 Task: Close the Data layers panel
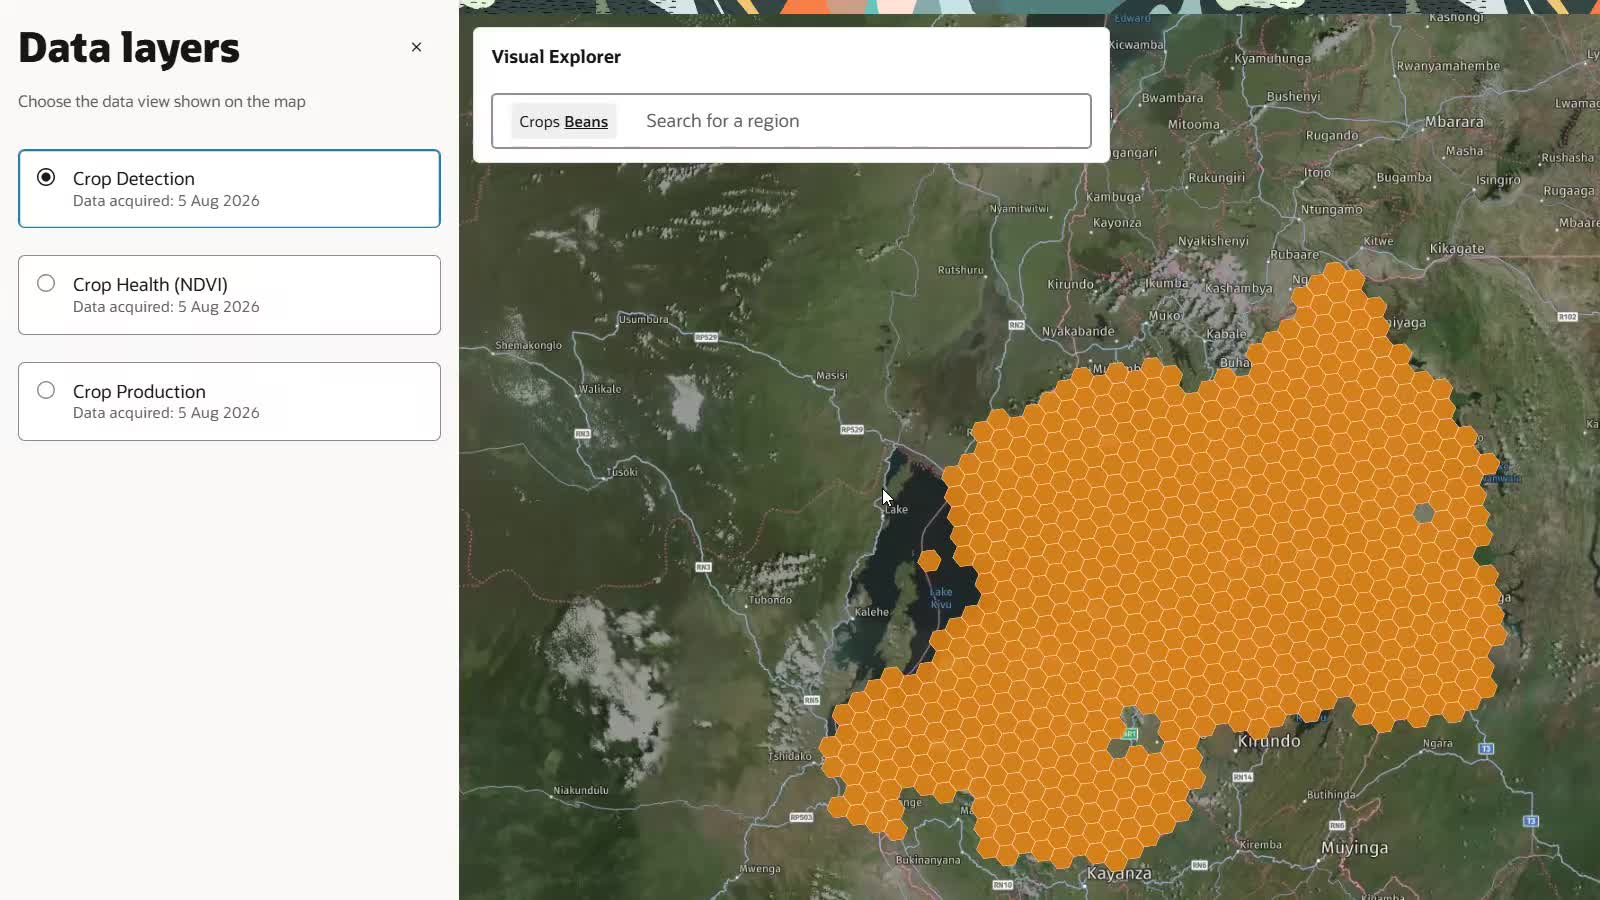(x=416, y=47)
